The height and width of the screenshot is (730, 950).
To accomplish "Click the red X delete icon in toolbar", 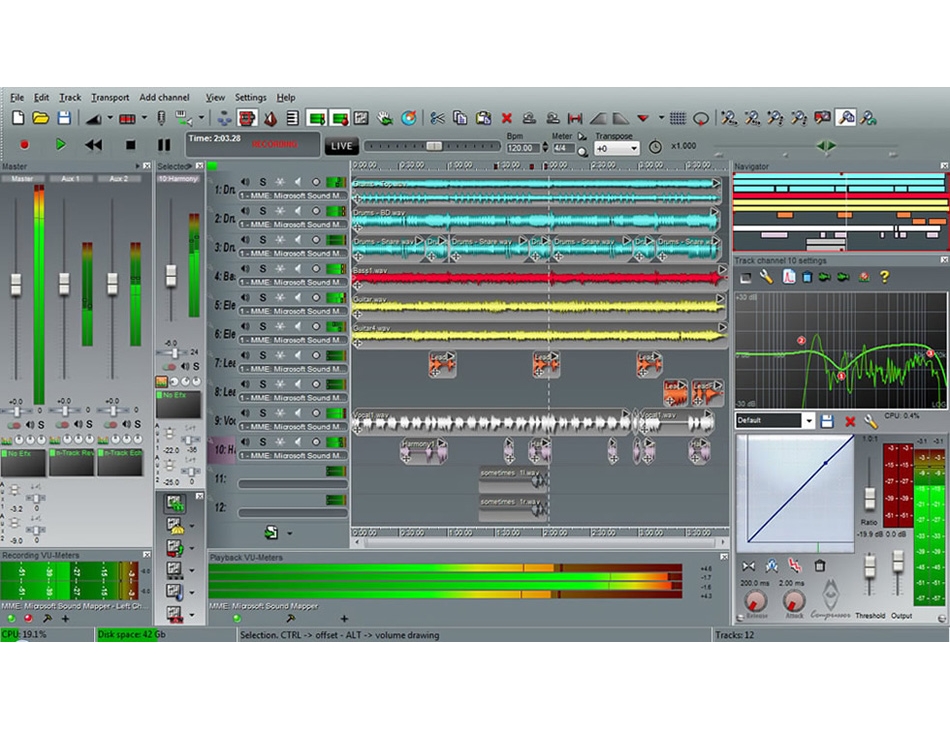I will [507, 118].
